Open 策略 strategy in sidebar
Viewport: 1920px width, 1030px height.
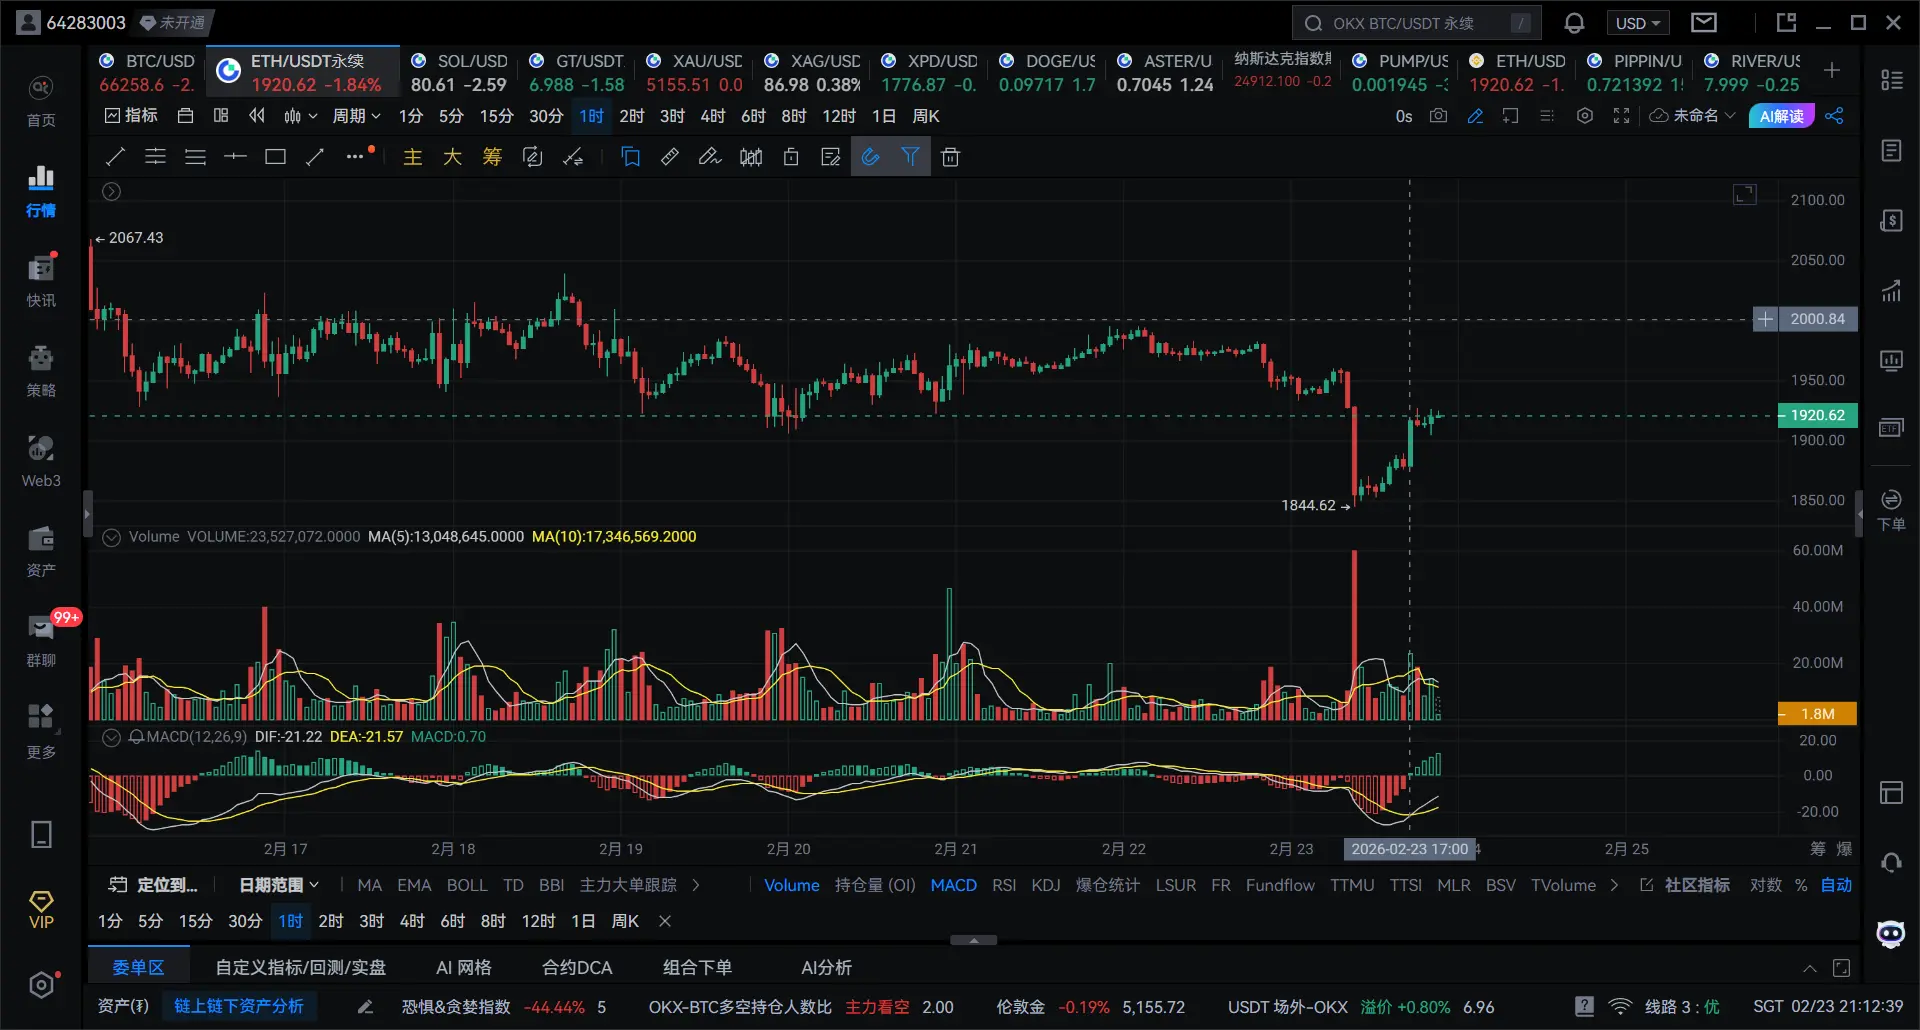(41, 371)
